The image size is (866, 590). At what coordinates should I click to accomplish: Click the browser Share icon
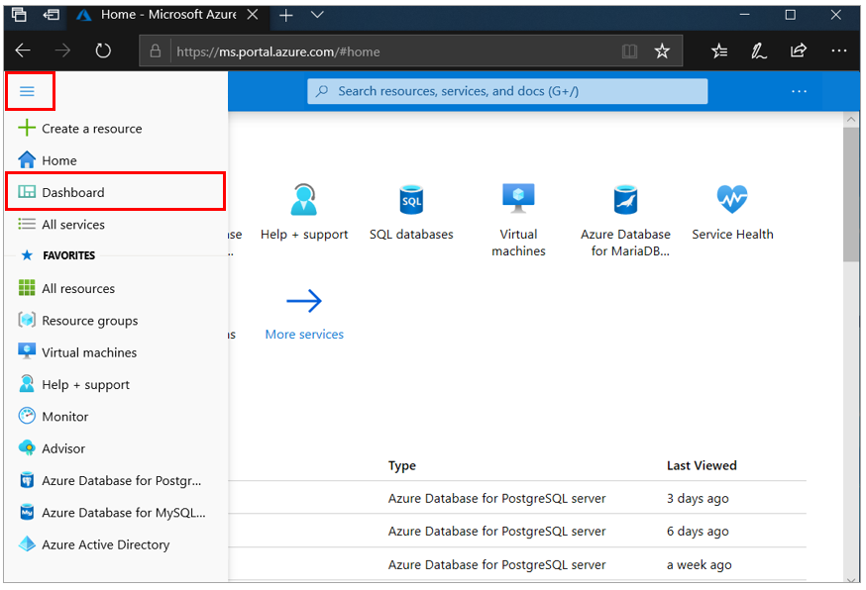pyautogui.click(x=798, y=51)
